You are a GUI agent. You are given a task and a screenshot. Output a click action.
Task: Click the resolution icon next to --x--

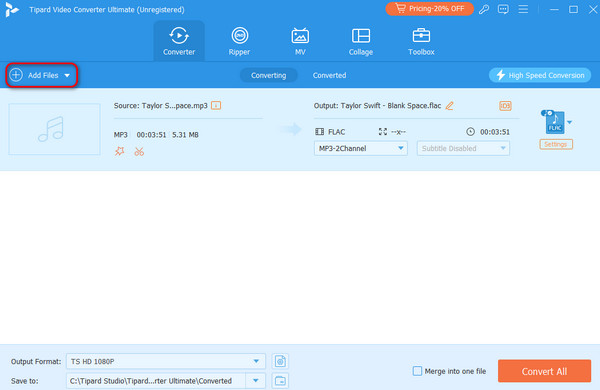[x=383, y=132]
